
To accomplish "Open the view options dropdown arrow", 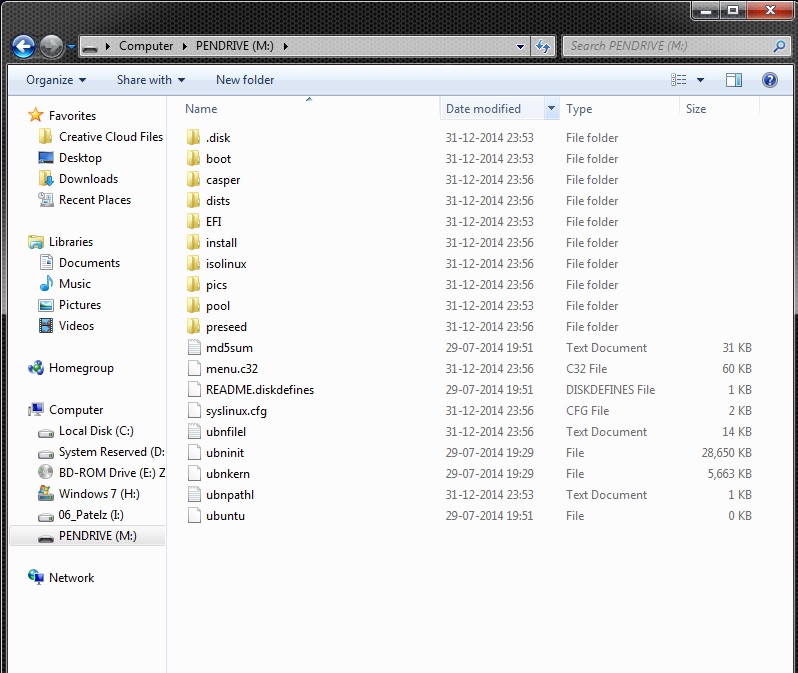I will click(x=701, y=80).
